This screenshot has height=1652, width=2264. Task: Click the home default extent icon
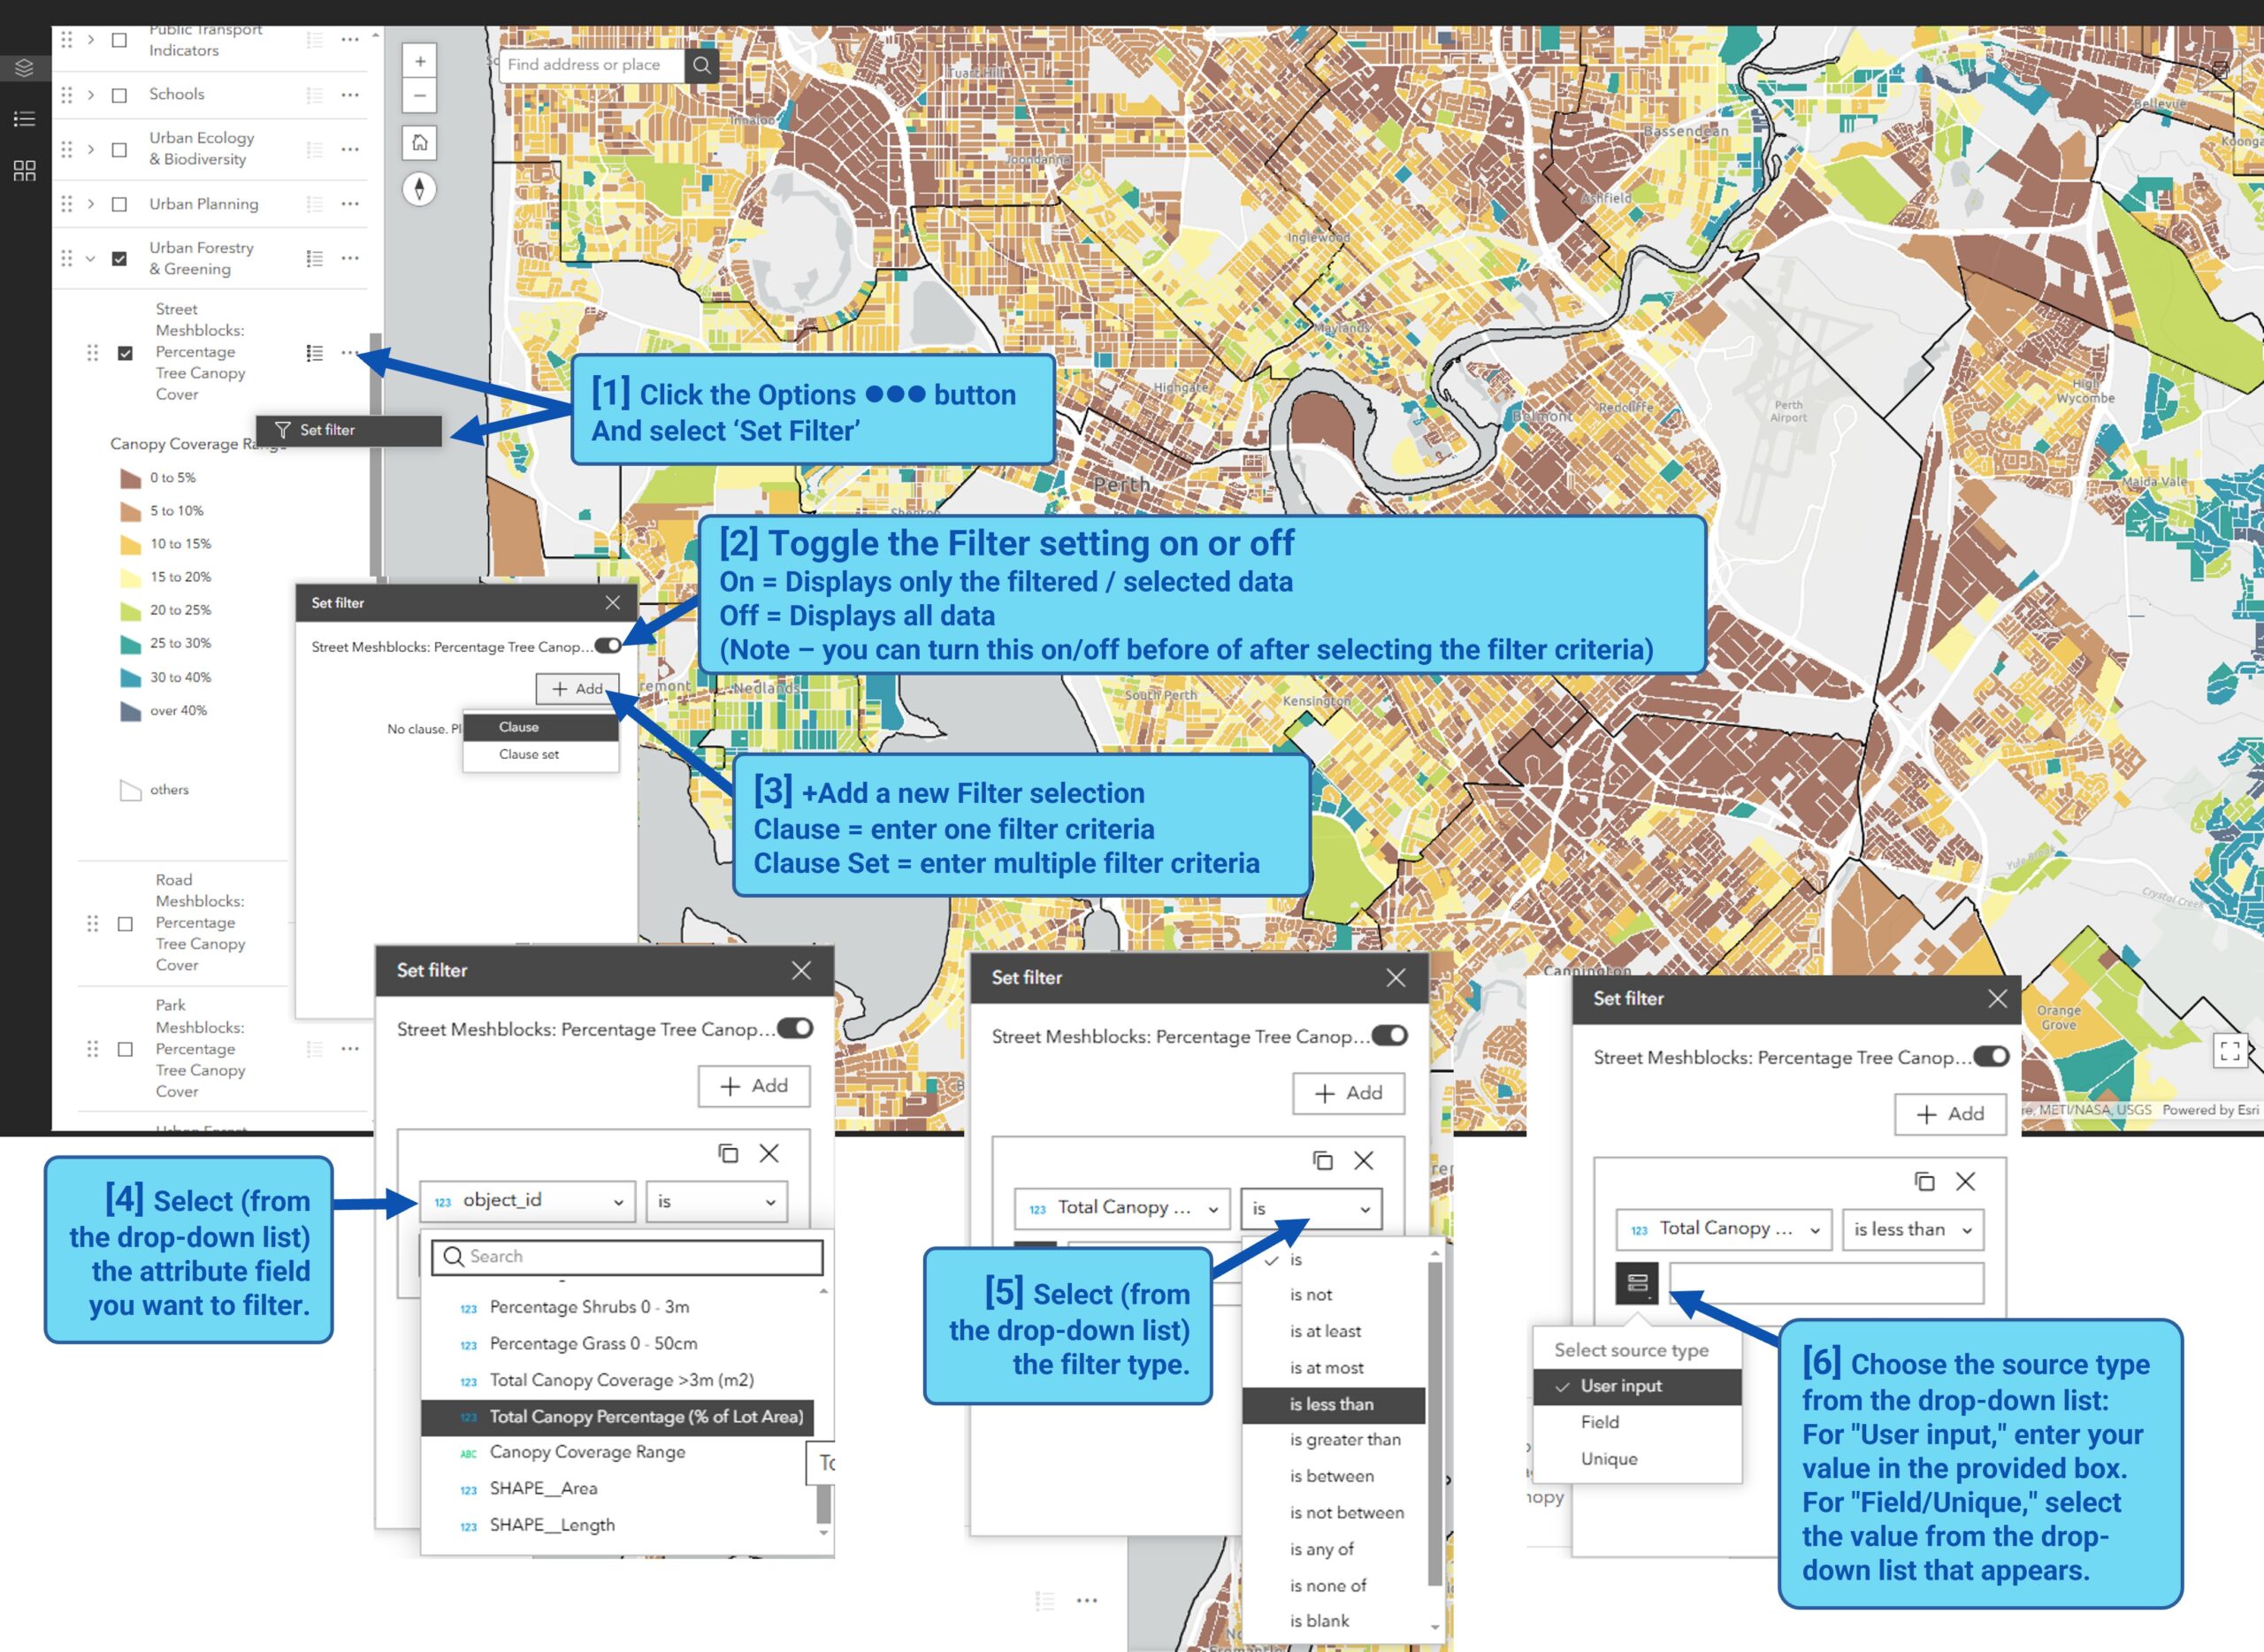[x=420, y=142]
